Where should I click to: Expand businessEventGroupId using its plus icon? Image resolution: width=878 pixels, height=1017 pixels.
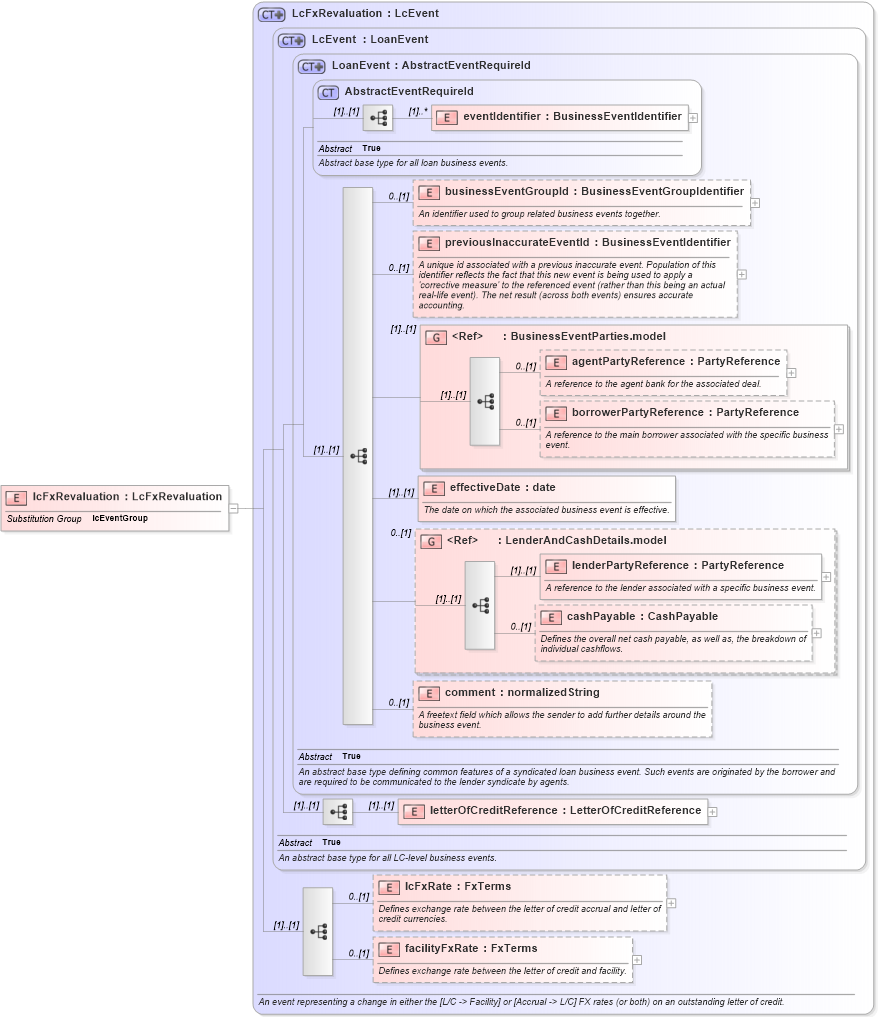coord(755,202)
